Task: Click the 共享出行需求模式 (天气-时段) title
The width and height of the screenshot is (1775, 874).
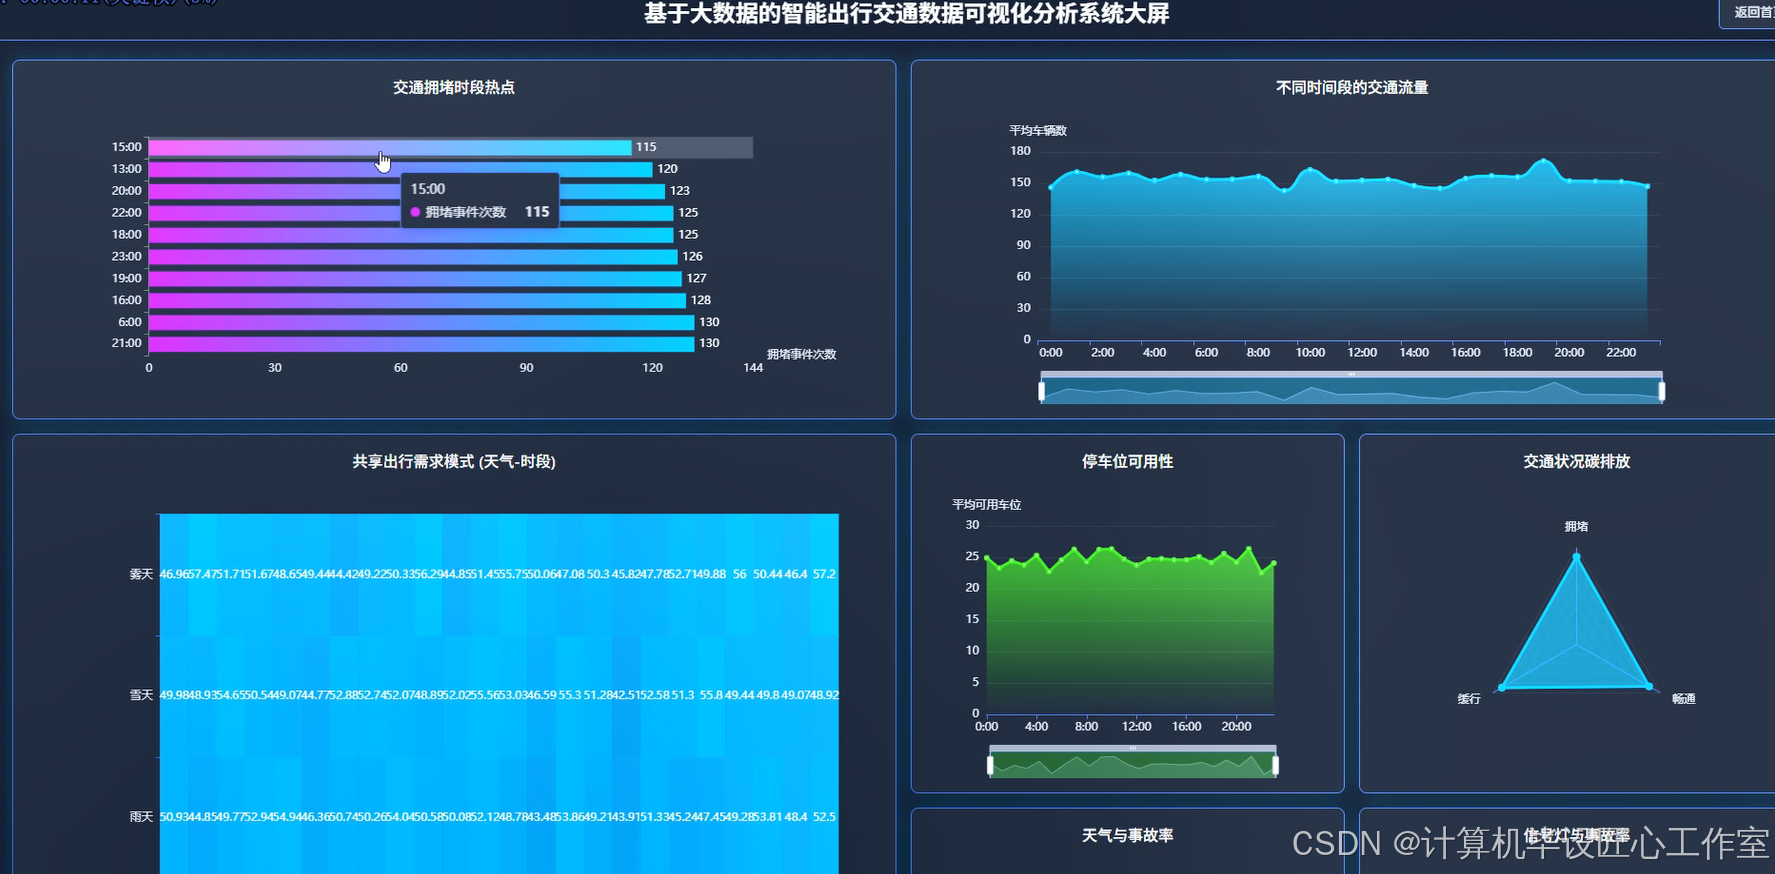Action: tap(454, 462)
